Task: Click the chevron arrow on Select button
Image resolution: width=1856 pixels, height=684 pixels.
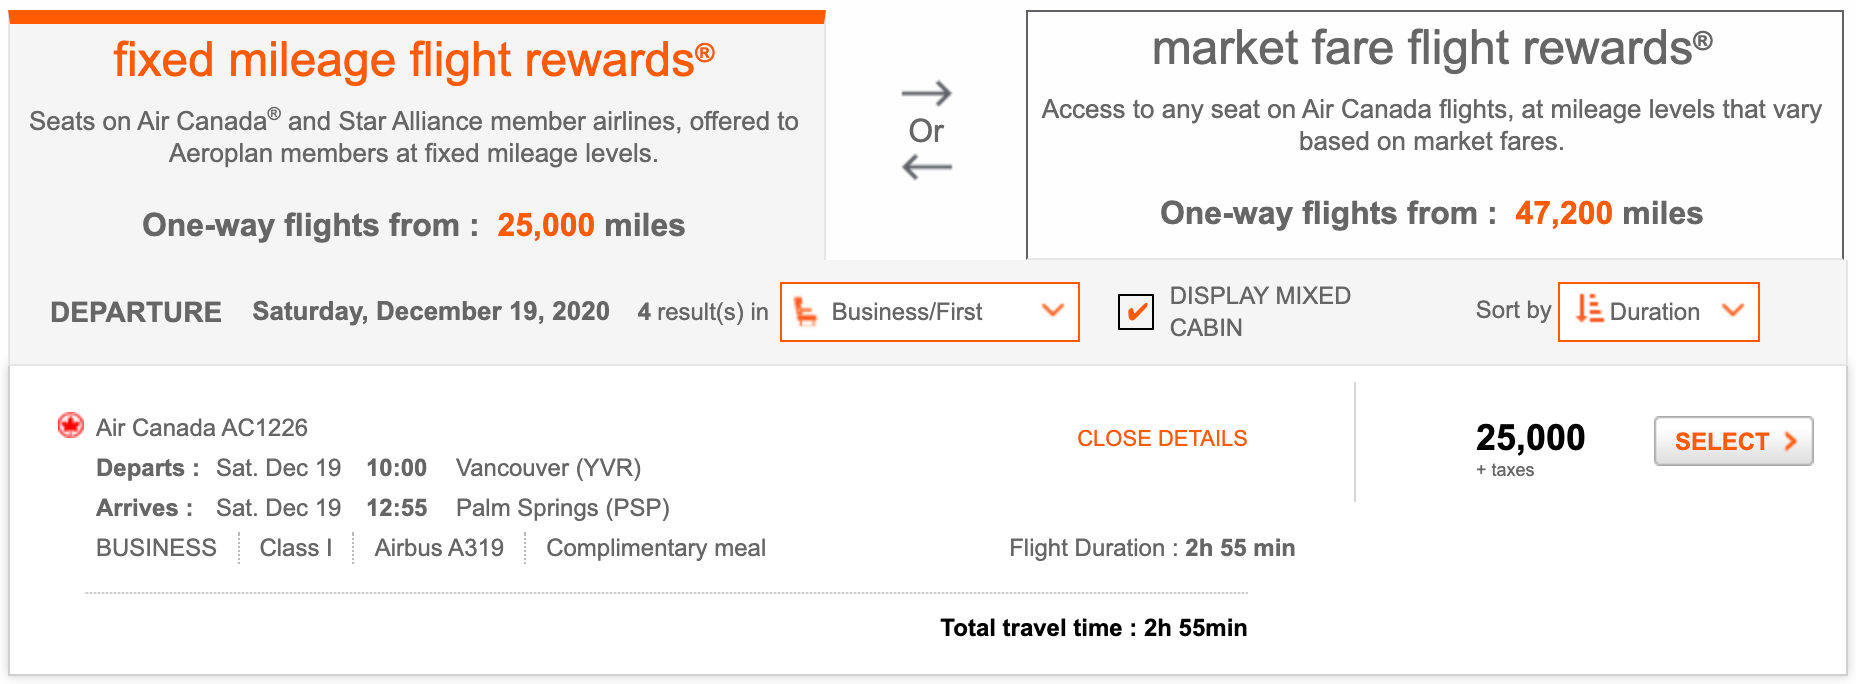Action: point(1790,441)
